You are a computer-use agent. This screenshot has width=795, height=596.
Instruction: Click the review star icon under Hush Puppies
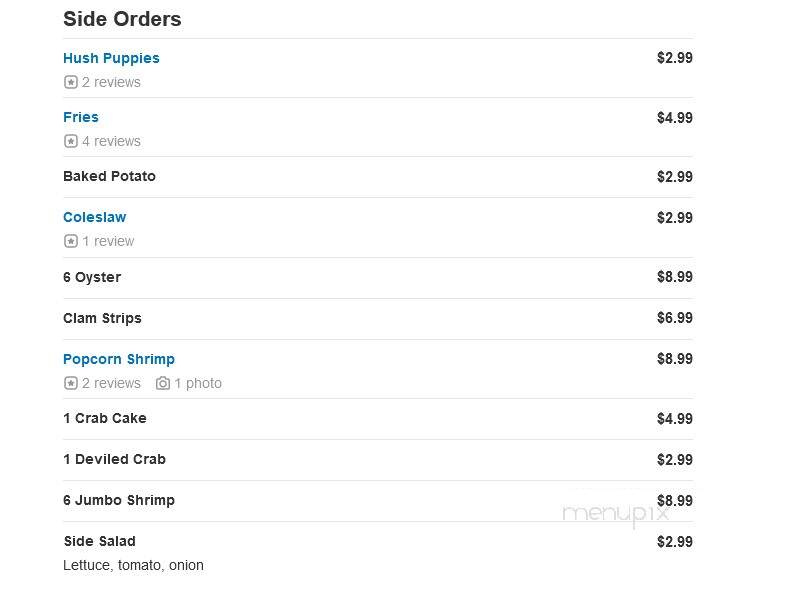pyautogui.click(x=70, y=82)
